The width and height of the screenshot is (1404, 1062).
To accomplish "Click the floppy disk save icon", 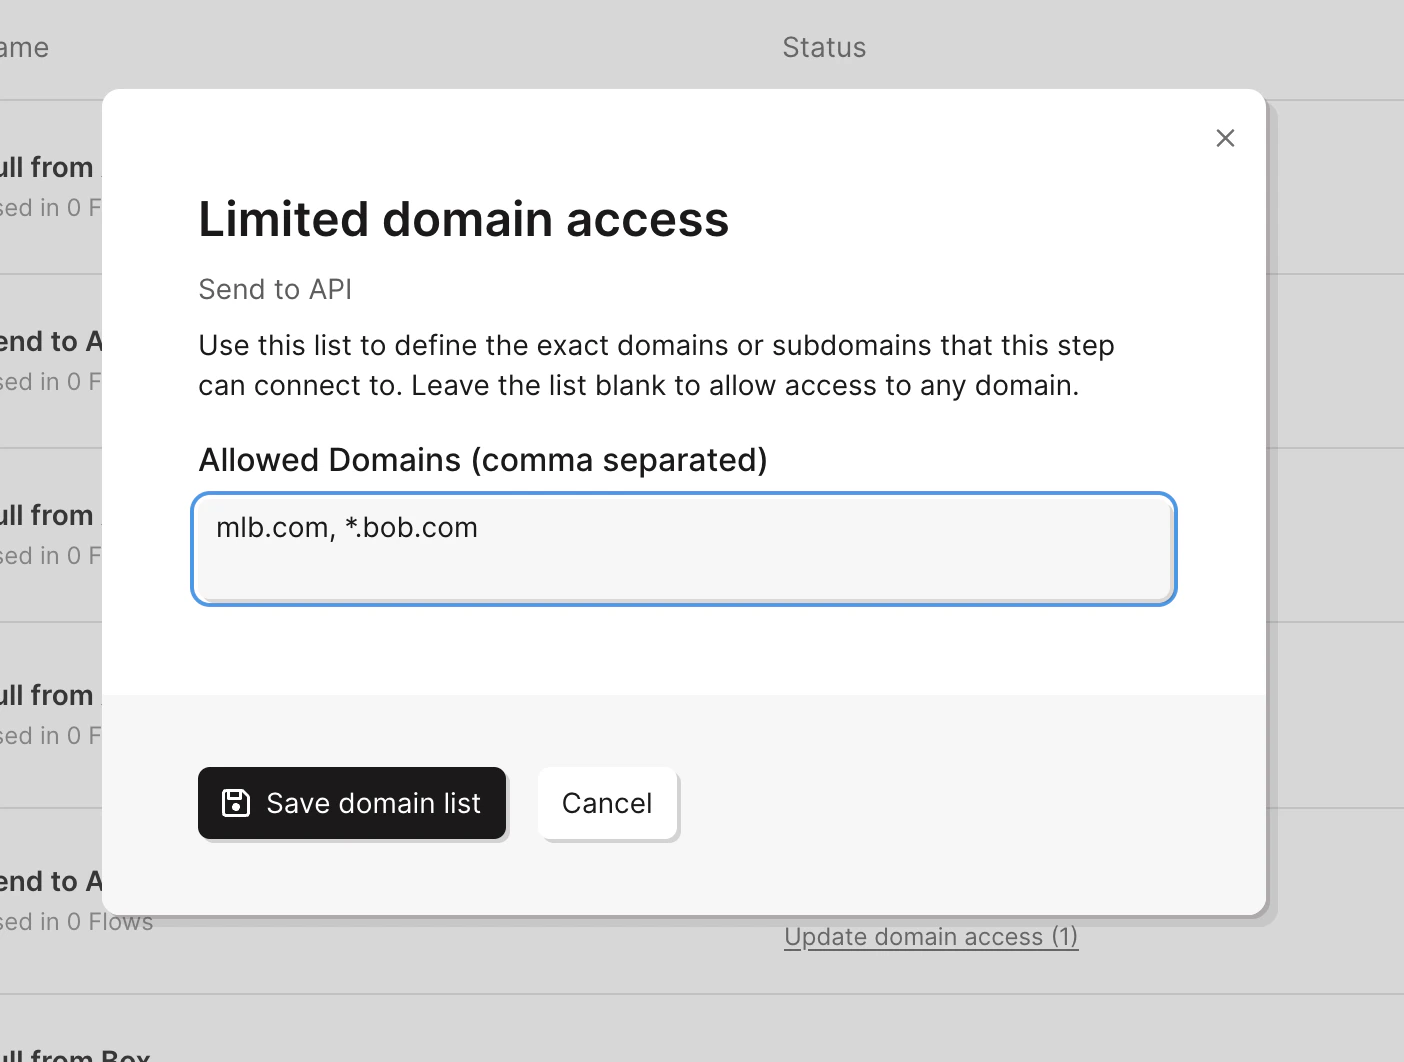I will 234,803.
